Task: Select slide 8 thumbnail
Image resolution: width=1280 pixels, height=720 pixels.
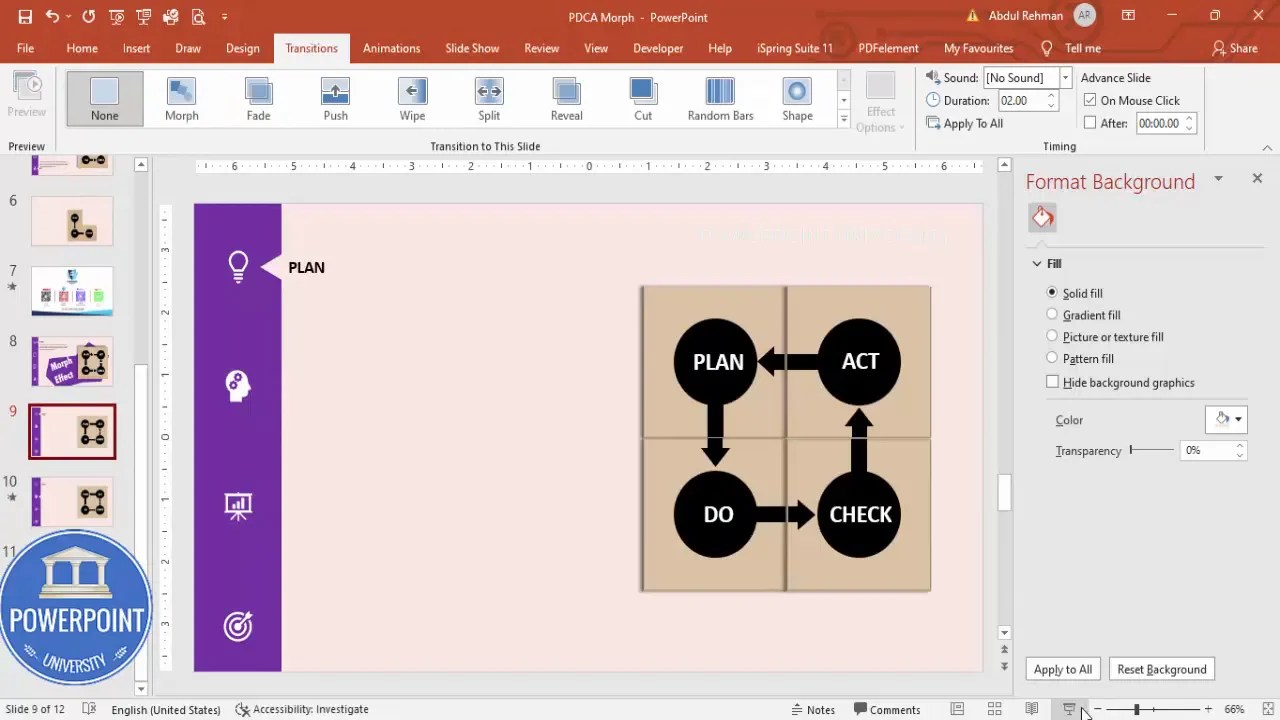Action: click(x=72, y=361)
